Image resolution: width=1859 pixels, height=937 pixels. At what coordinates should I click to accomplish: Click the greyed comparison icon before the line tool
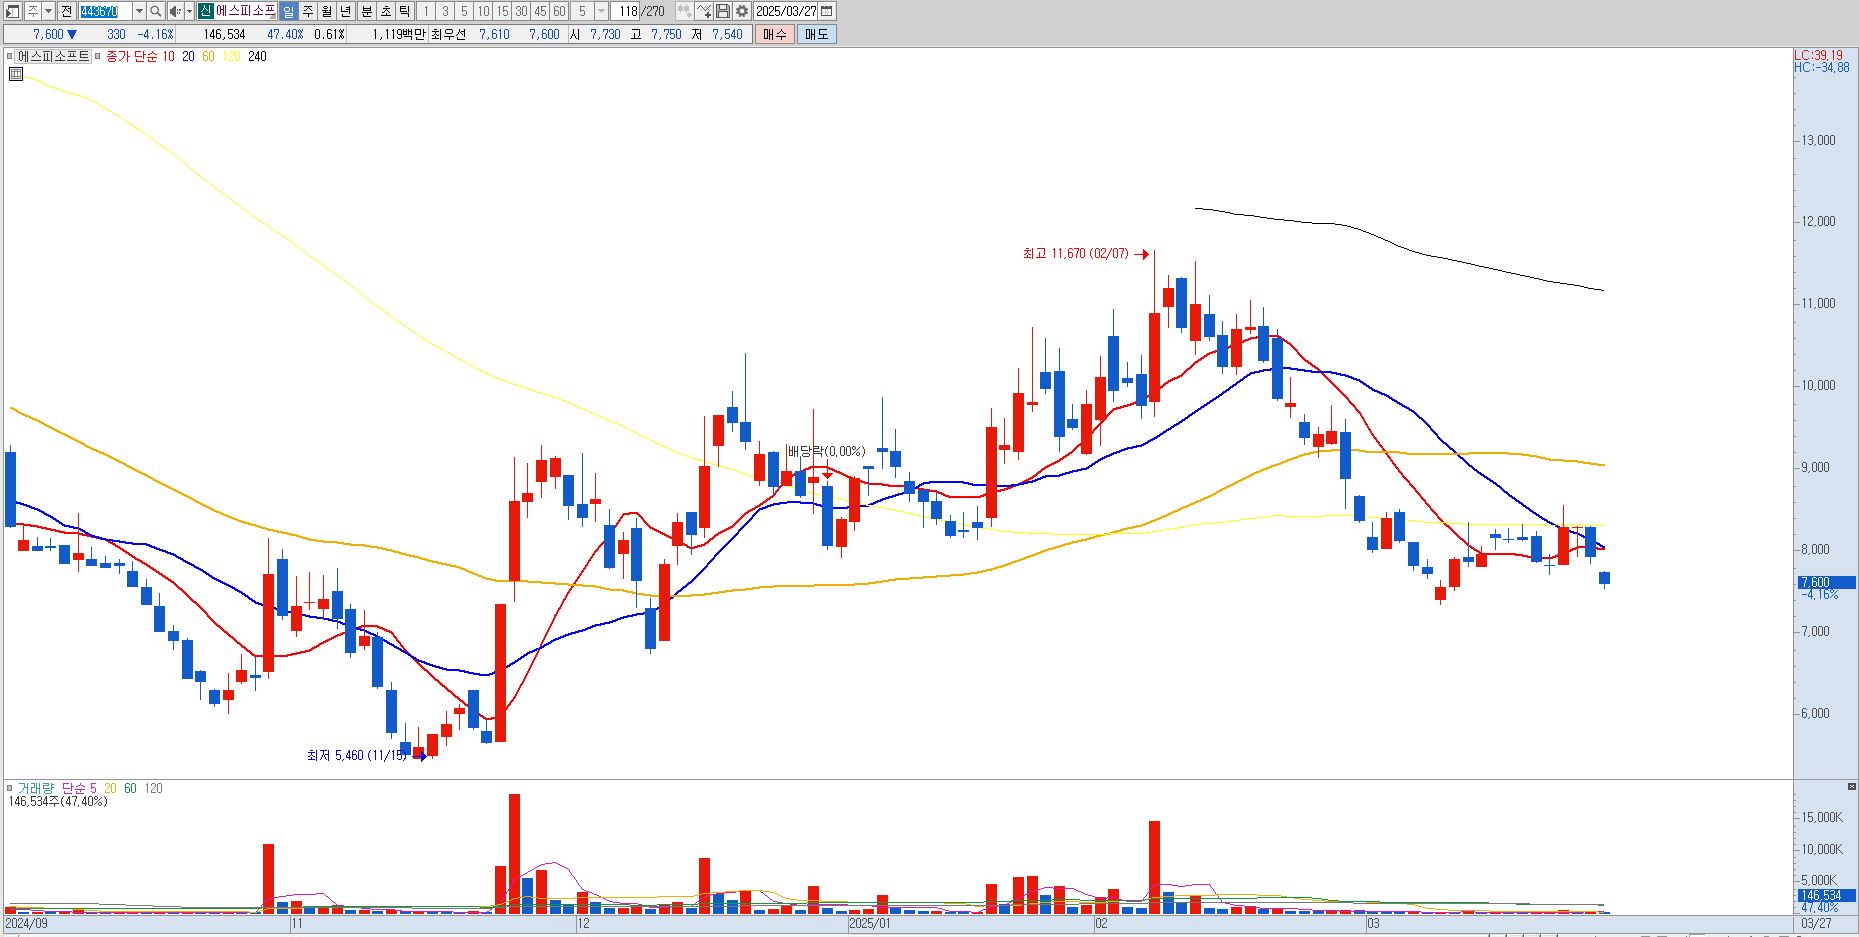[x=685, y=11]
